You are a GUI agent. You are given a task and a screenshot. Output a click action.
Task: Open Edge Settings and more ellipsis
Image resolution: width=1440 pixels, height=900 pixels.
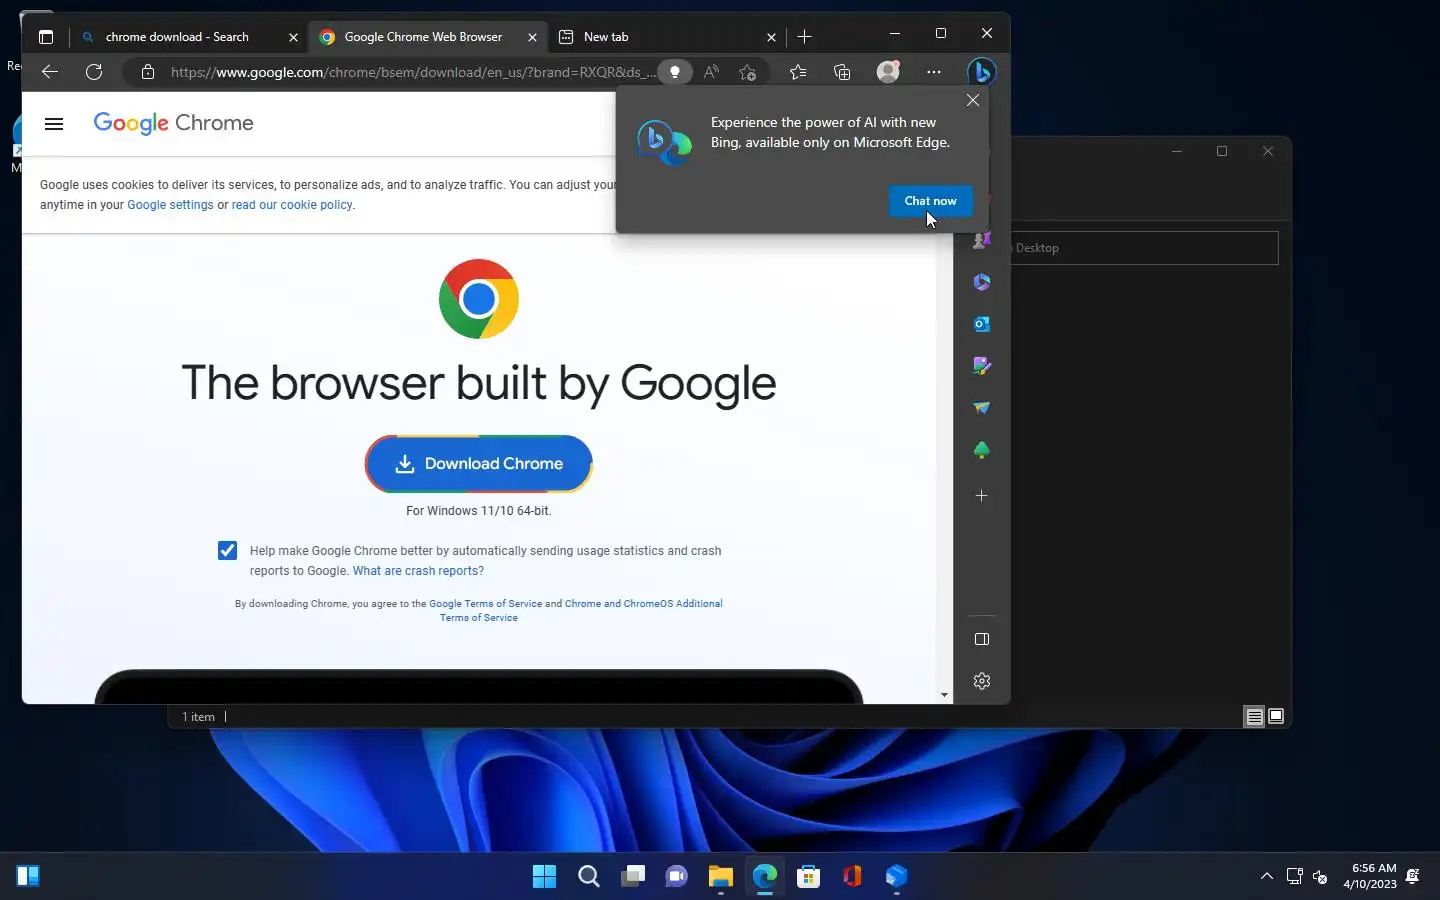click(x=933, y=72)
